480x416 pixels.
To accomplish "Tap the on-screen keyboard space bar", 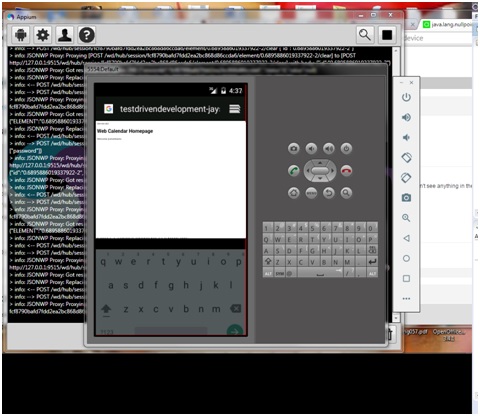I will point(171,331).
